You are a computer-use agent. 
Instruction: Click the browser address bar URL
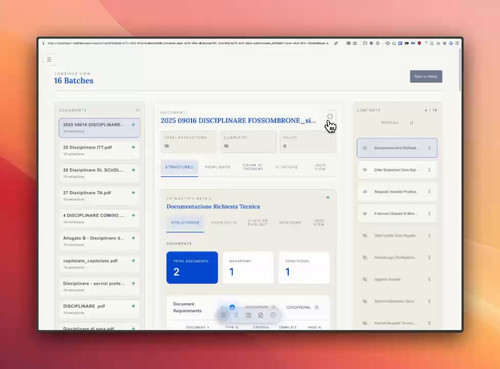(188, 43)
